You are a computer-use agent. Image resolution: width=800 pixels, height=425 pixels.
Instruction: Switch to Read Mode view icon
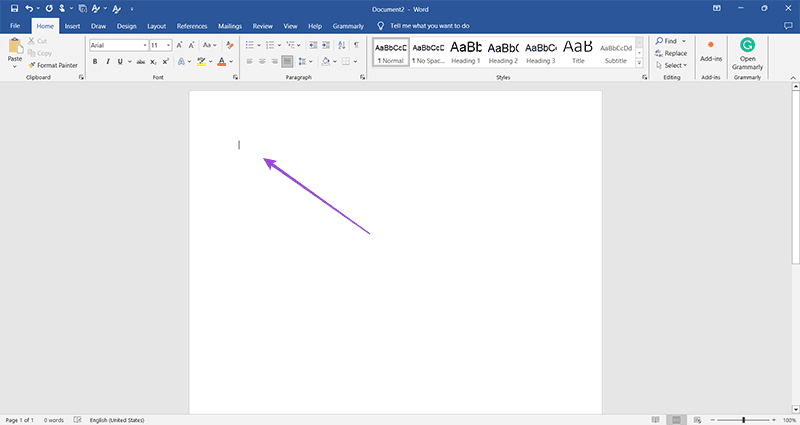point(656,420)
